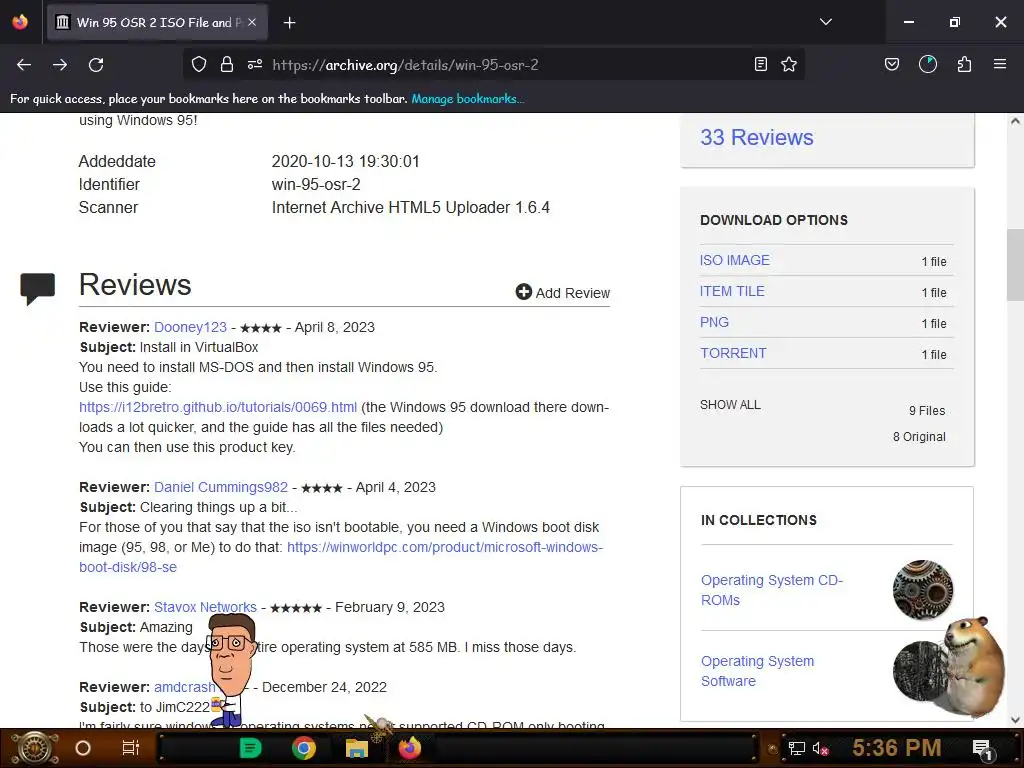
Task: Open the notification action center icon
Action: pos(981,748)
